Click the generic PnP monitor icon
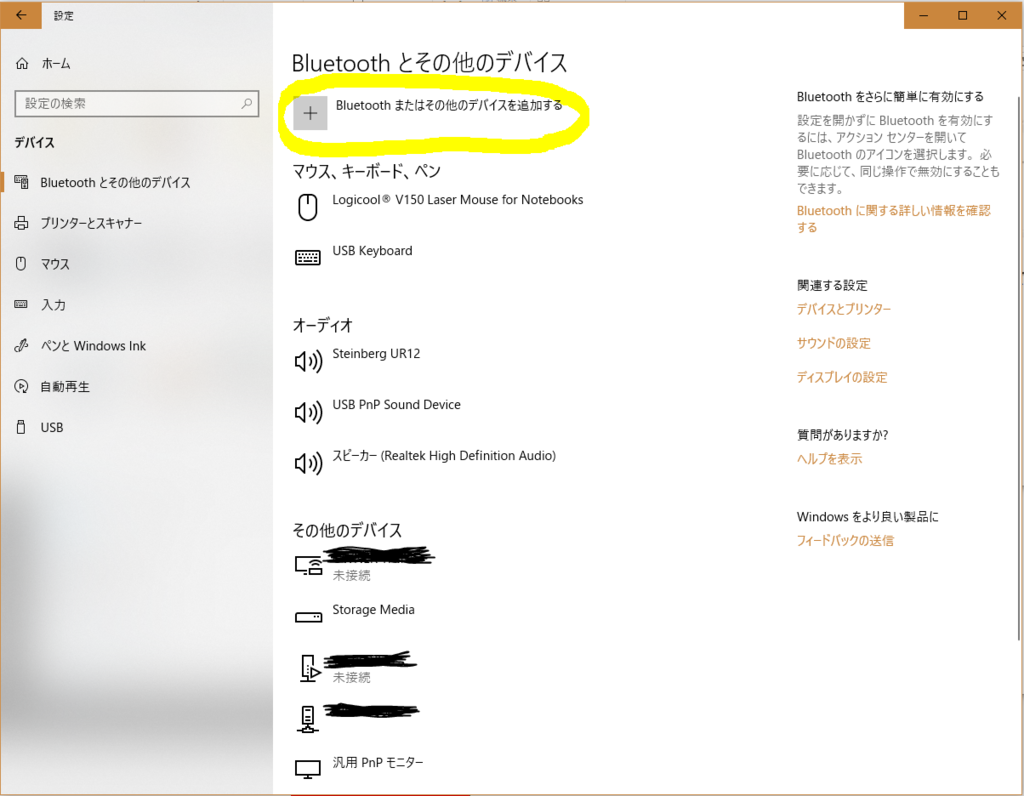The image size is (1024, 796). [x=308, y=769]
